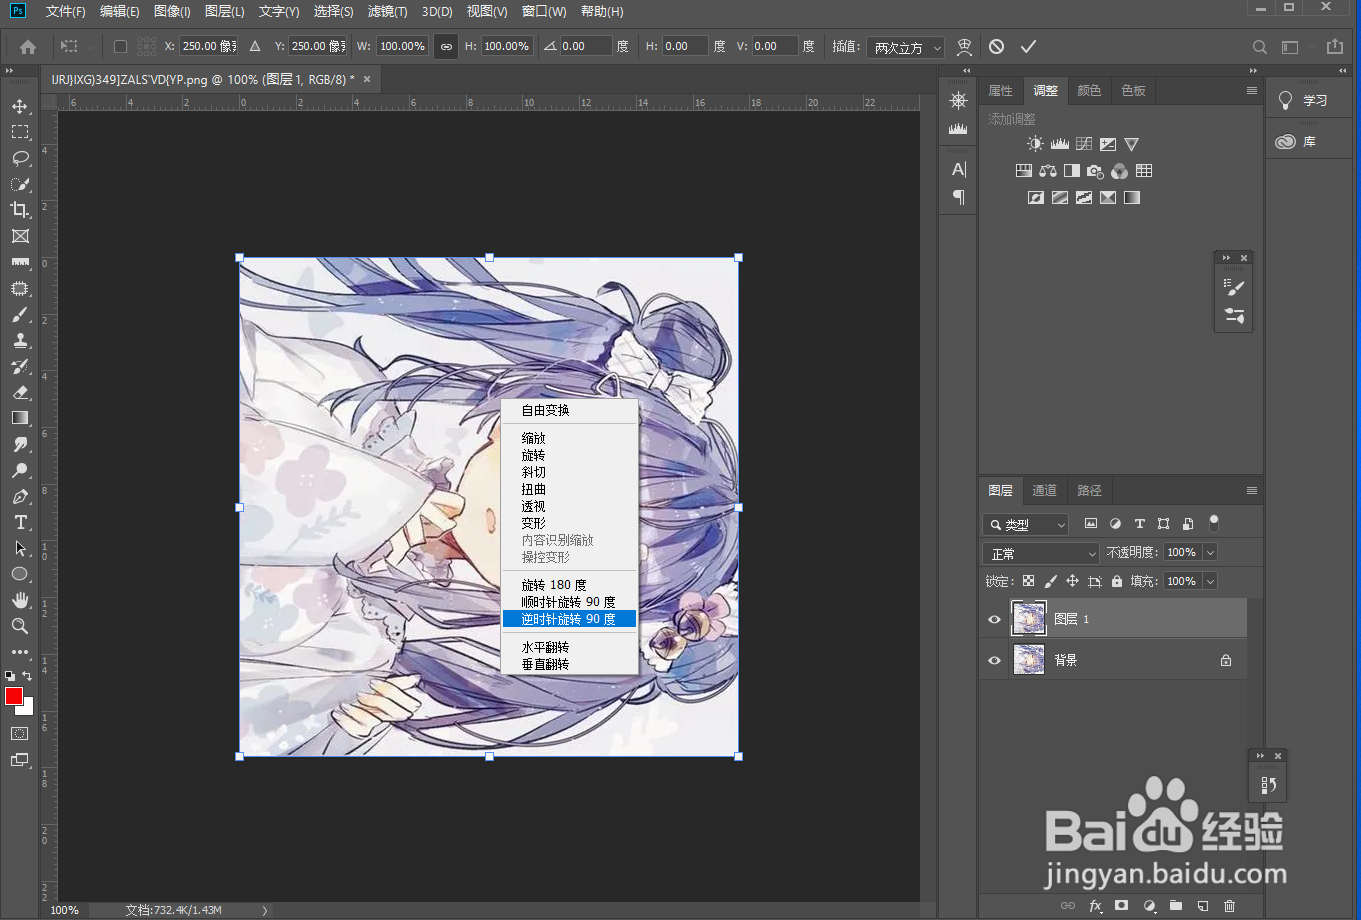
Task: Open opacity 不透明度 dropdown arrow
Action: (1210, 553)
